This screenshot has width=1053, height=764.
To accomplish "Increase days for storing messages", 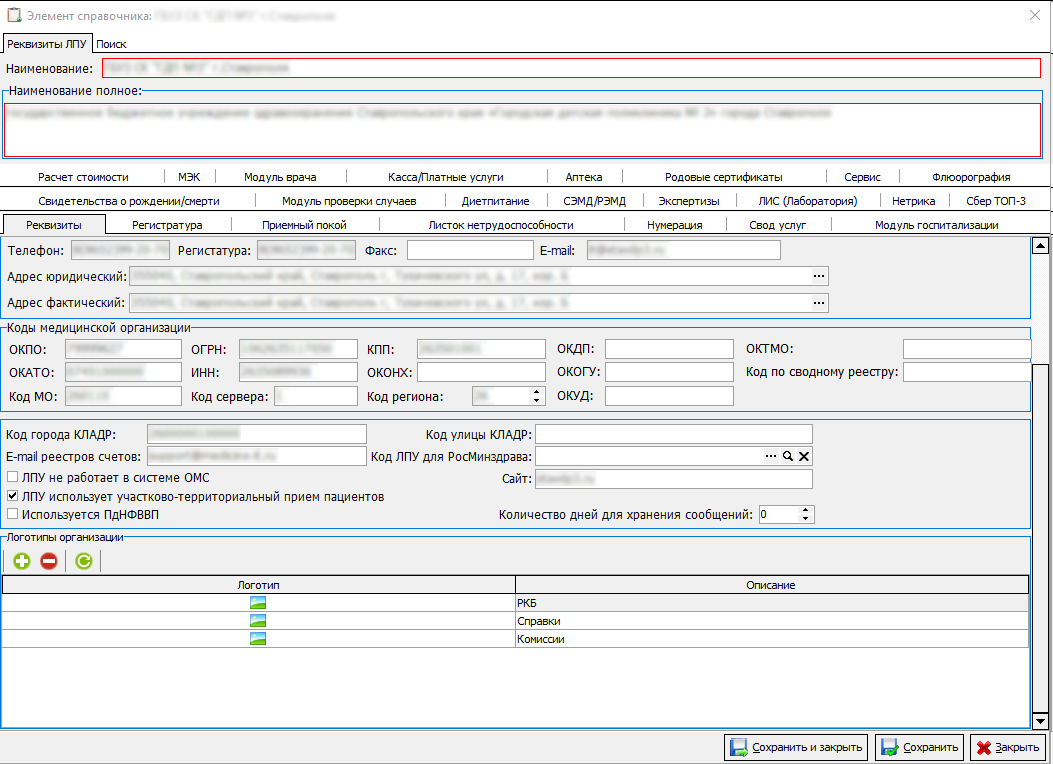I will click(x=805, y=510).
